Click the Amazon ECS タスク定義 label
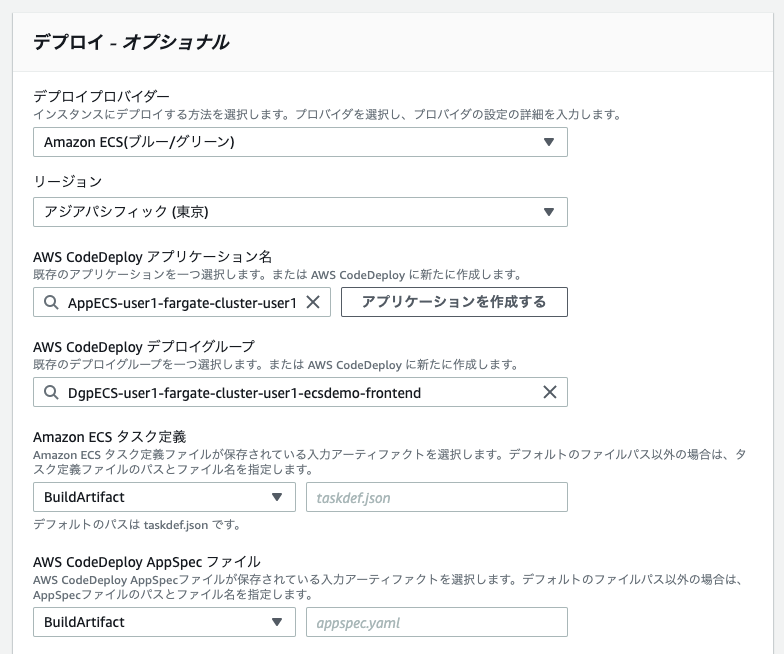The width and height of the screenshot is (784, 654). pos(110,437)
